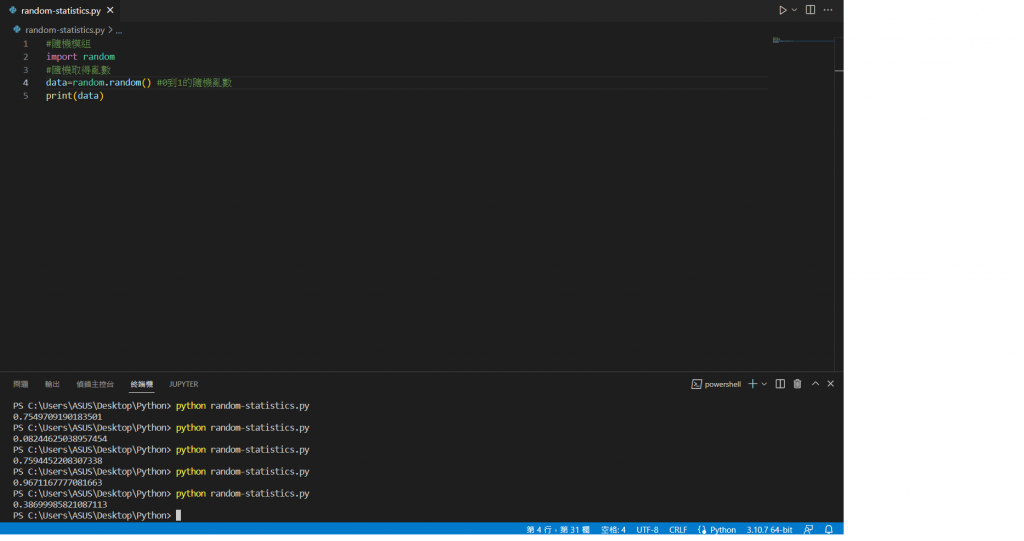
Task: Open the editor more actions menu
Action: point(828,10)
